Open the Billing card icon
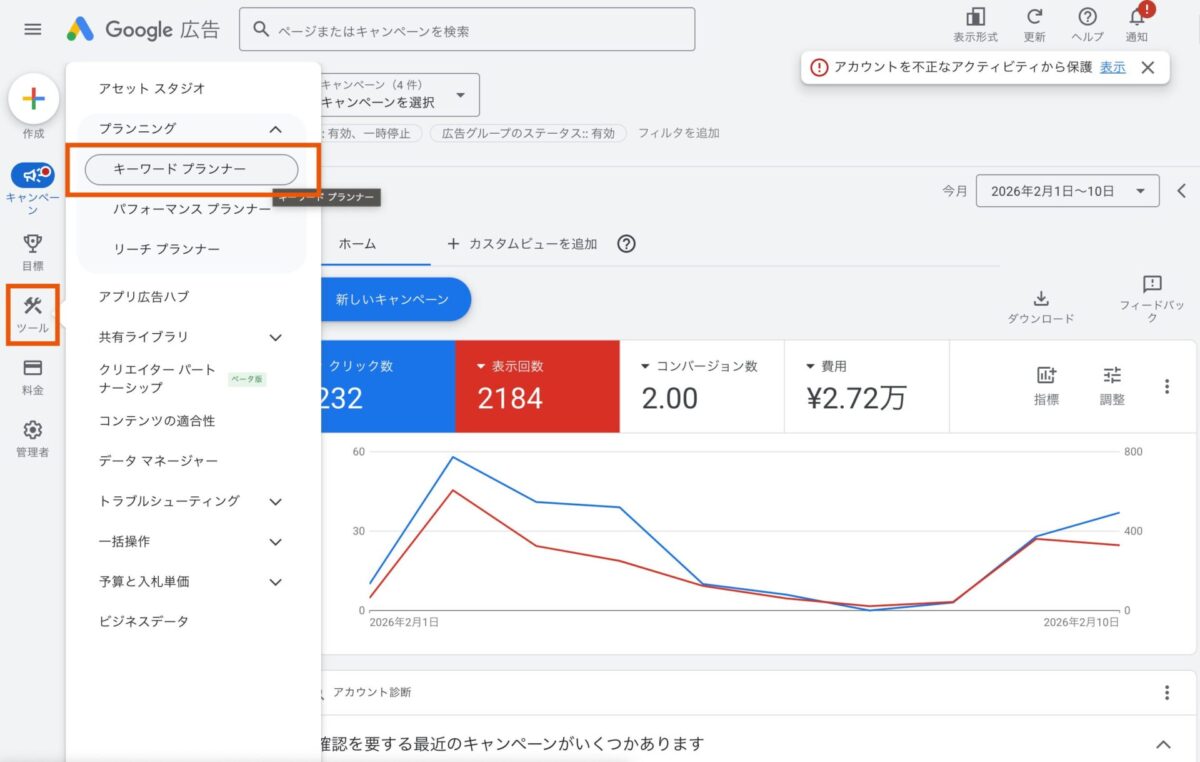 32,368
